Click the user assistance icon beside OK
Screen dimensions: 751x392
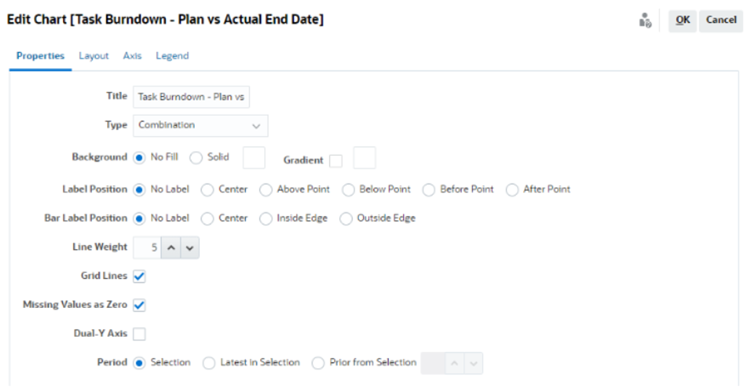pyautogui.click(x=645, y=21)
